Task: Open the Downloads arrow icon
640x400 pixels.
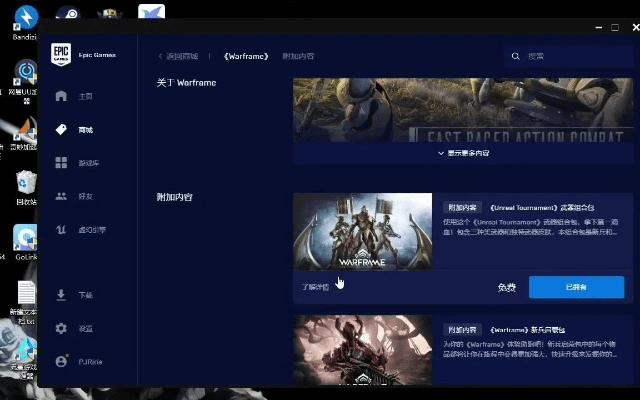Action: pyautogui.click(x=61, y=295)
